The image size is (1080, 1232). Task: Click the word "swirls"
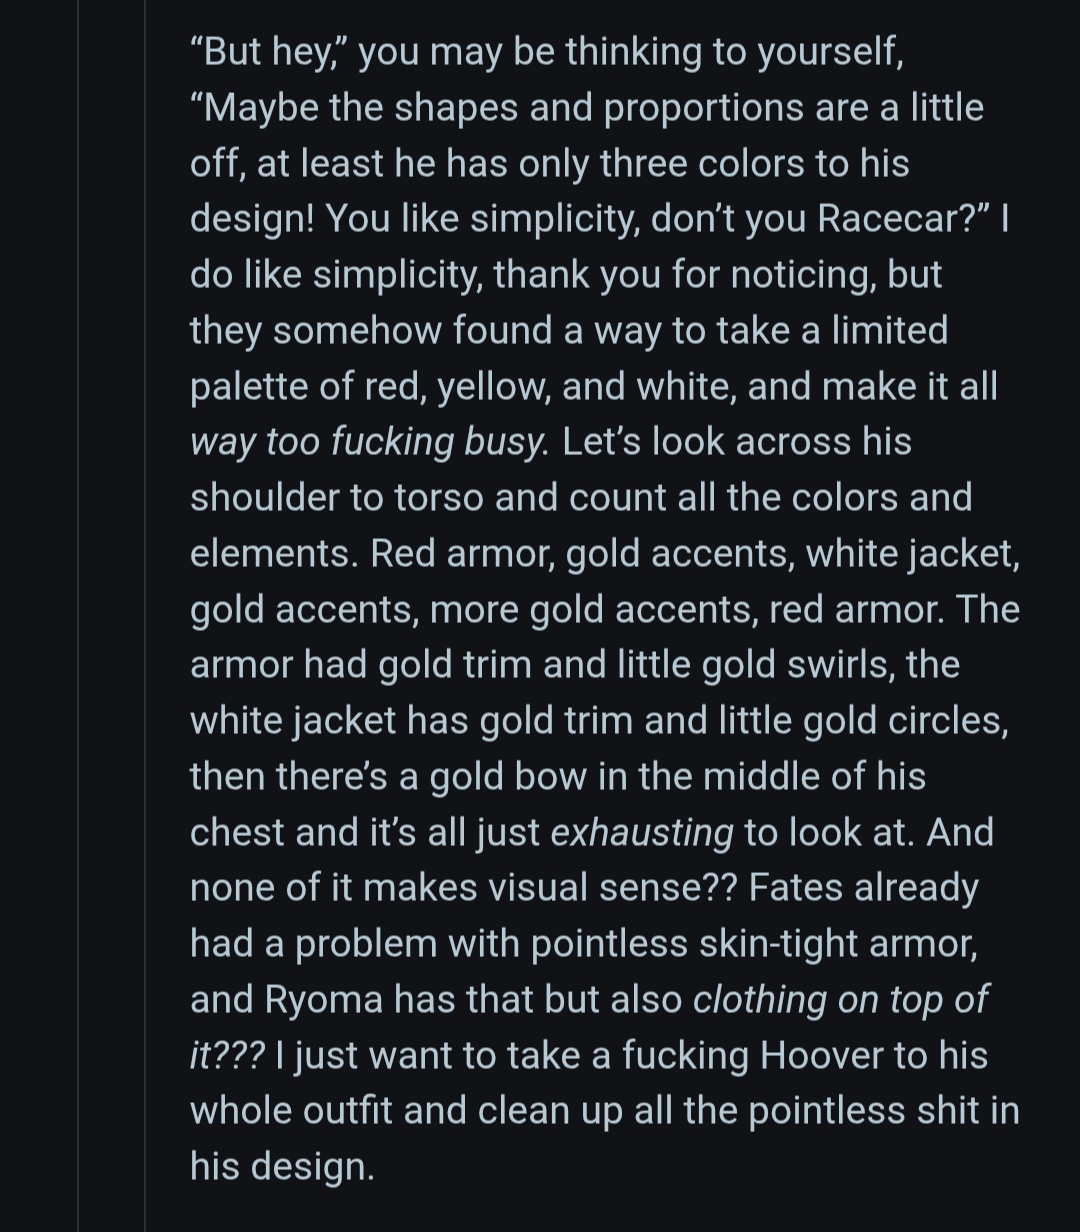pos(840,664)
